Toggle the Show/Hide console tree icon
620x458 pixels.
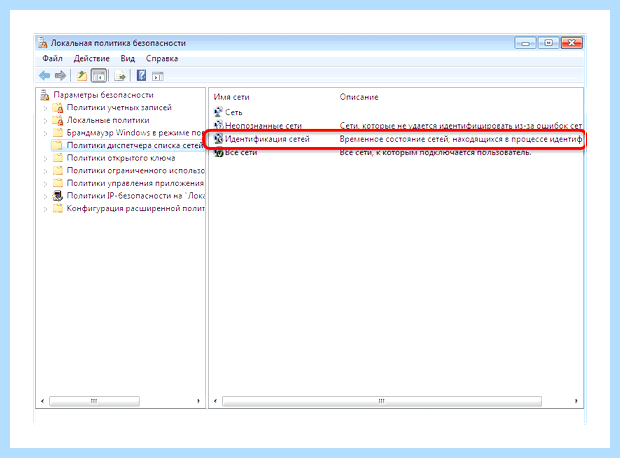(99, 76)
